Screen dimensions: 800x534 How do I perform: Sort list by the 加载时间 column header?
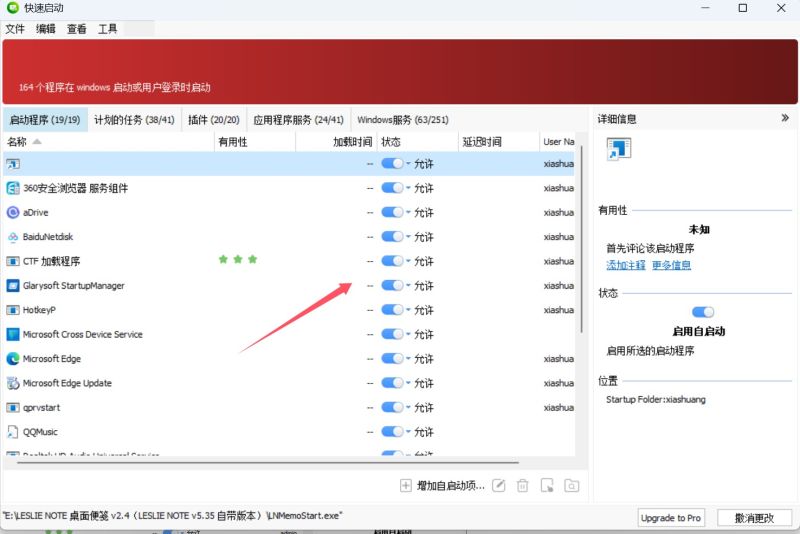[x=336, y=142]
